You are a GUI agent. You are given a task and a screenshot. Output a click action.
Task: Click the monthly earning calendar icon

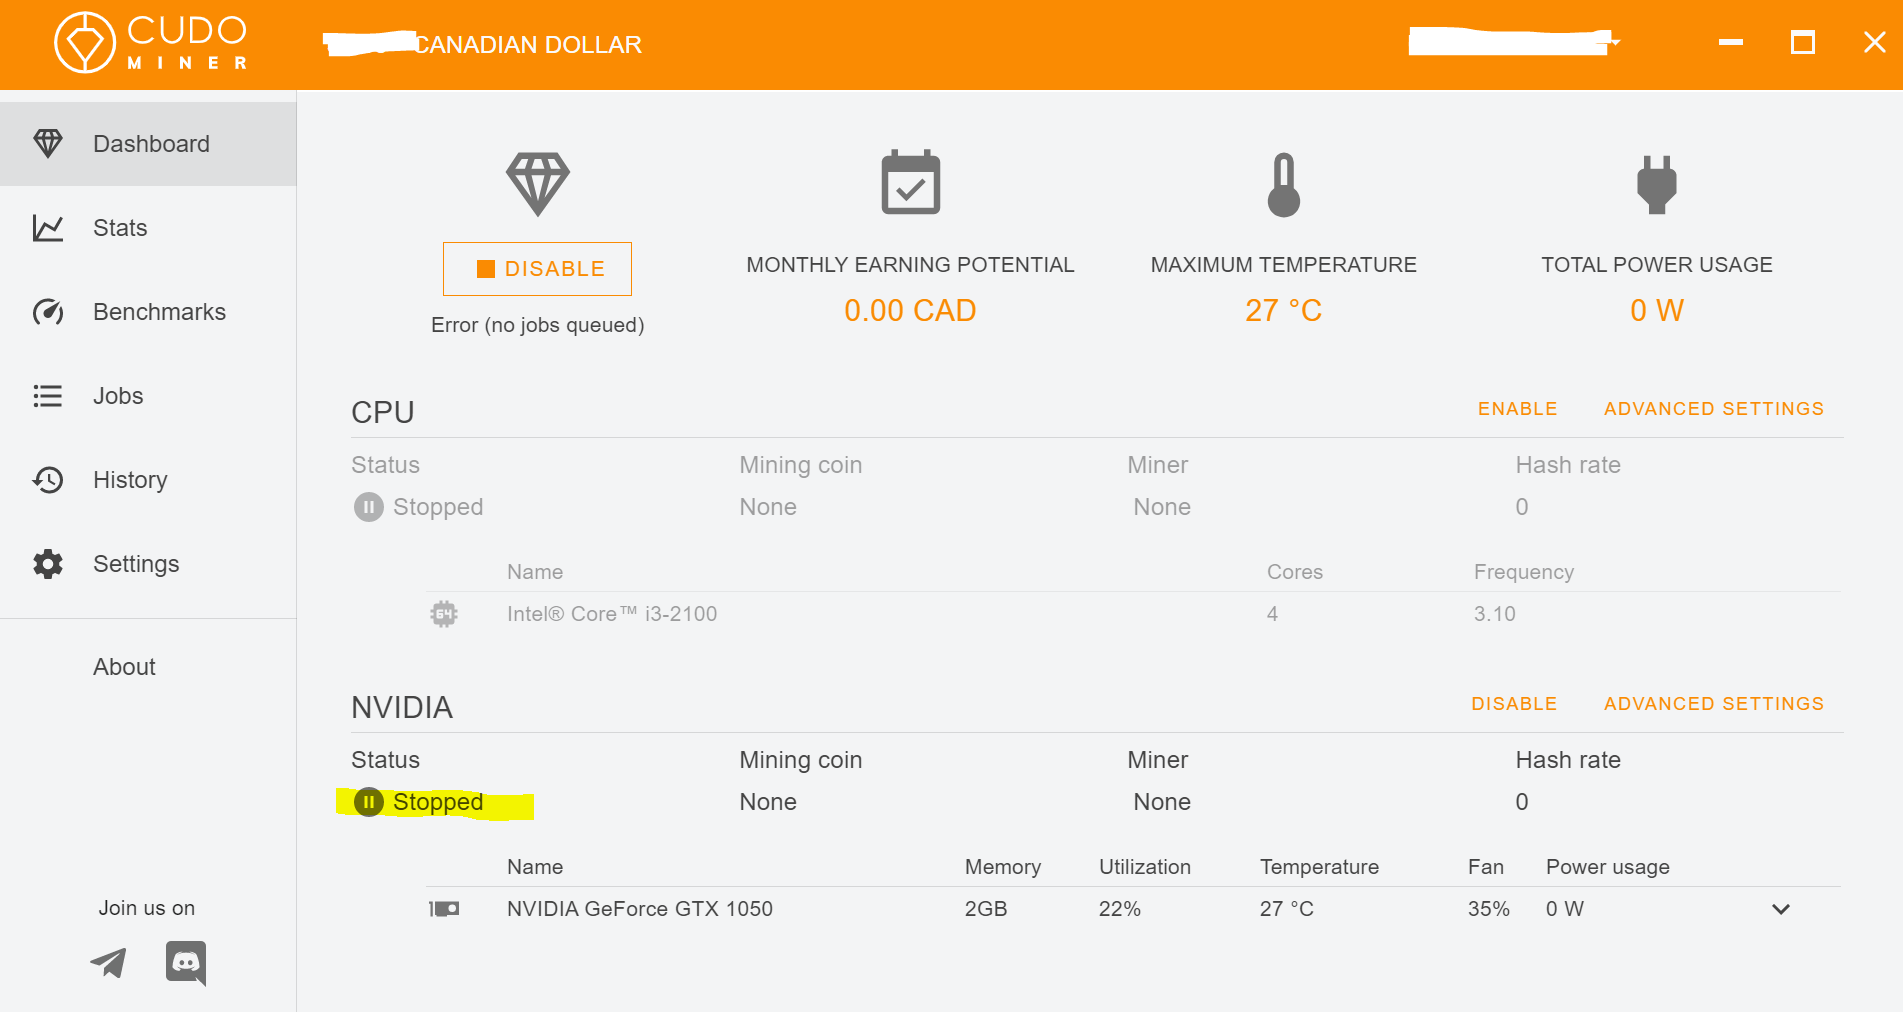point(910,182)
